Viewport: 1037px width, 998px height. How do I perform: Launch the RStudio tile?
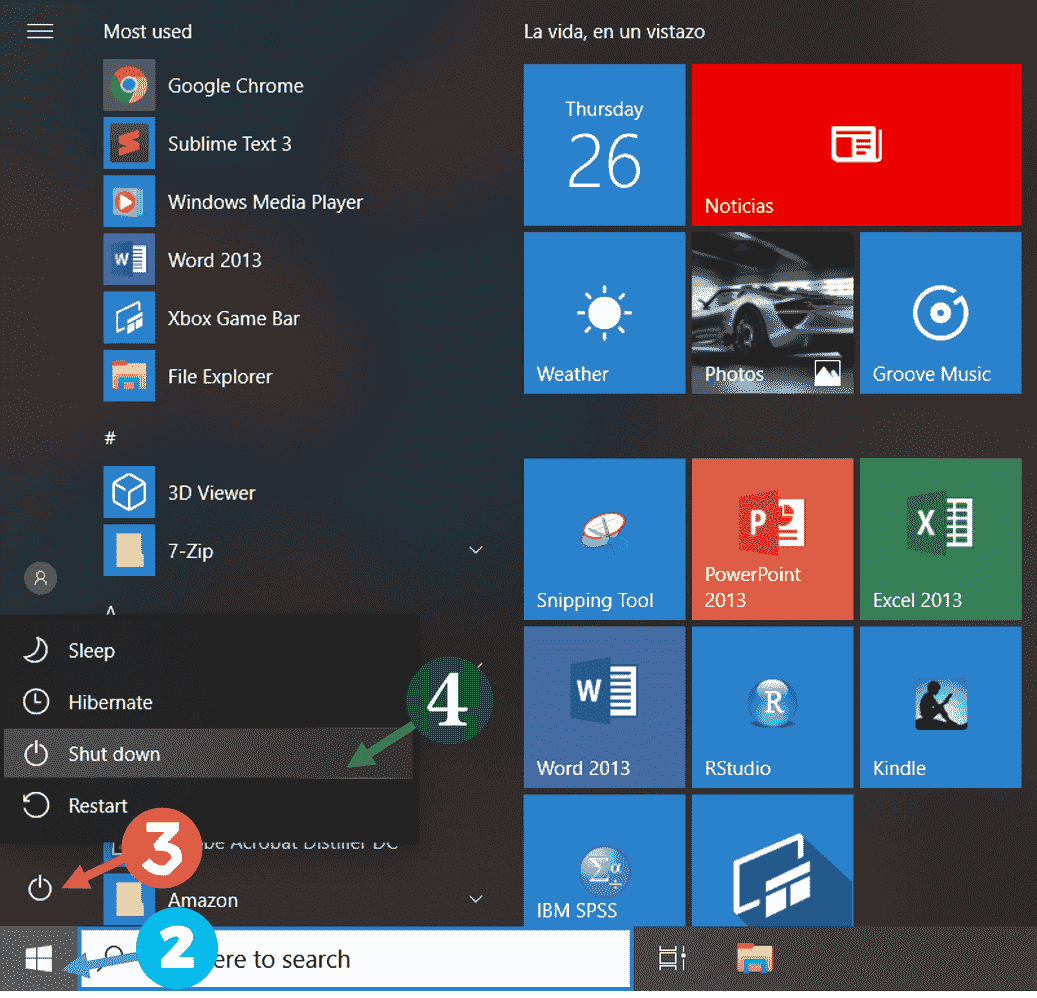tap(772, 707)
